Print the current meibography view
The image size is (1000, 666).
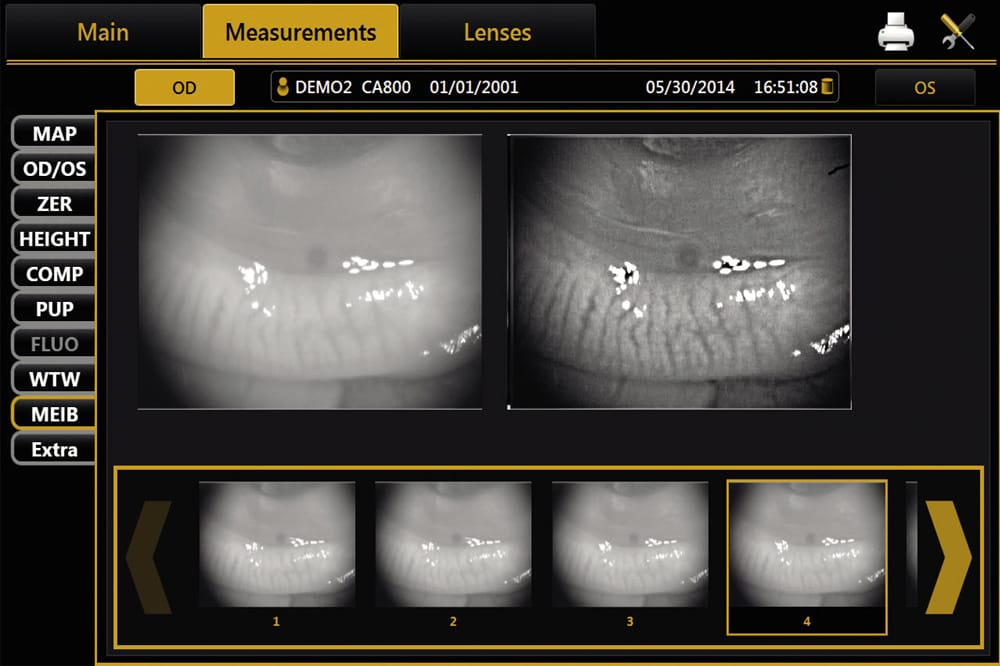point(895,31)
